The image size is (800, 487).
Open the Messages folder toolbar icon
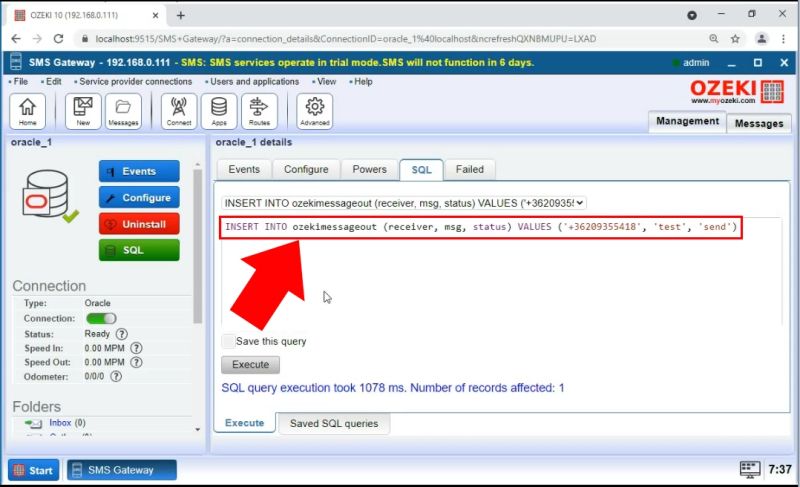point(123,111)
